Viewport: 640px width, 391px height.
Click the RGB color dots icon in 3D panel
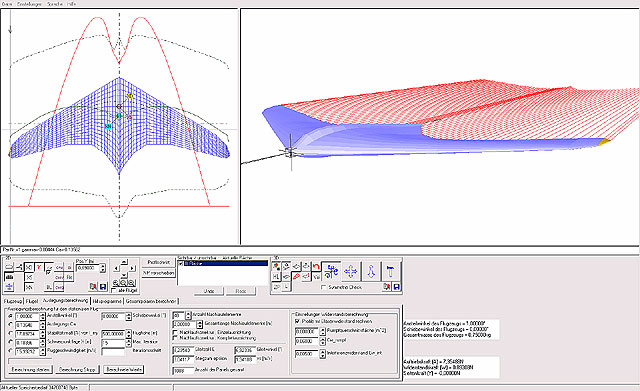[x=276, y=267]
